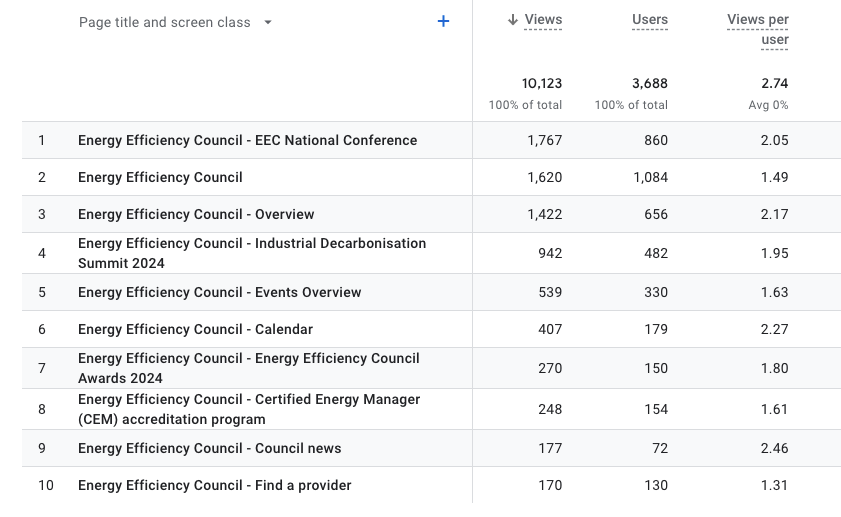Click the total views value 10,123
This screenshot has width=841, height=517.
pyautogui.click(x=541, y=83)
